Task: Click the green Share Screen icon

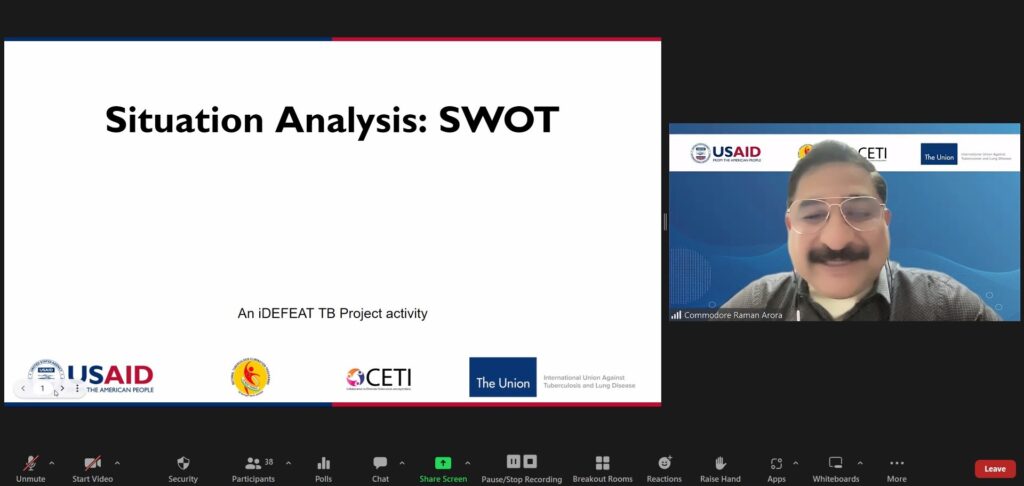Action: click(442, 463)
